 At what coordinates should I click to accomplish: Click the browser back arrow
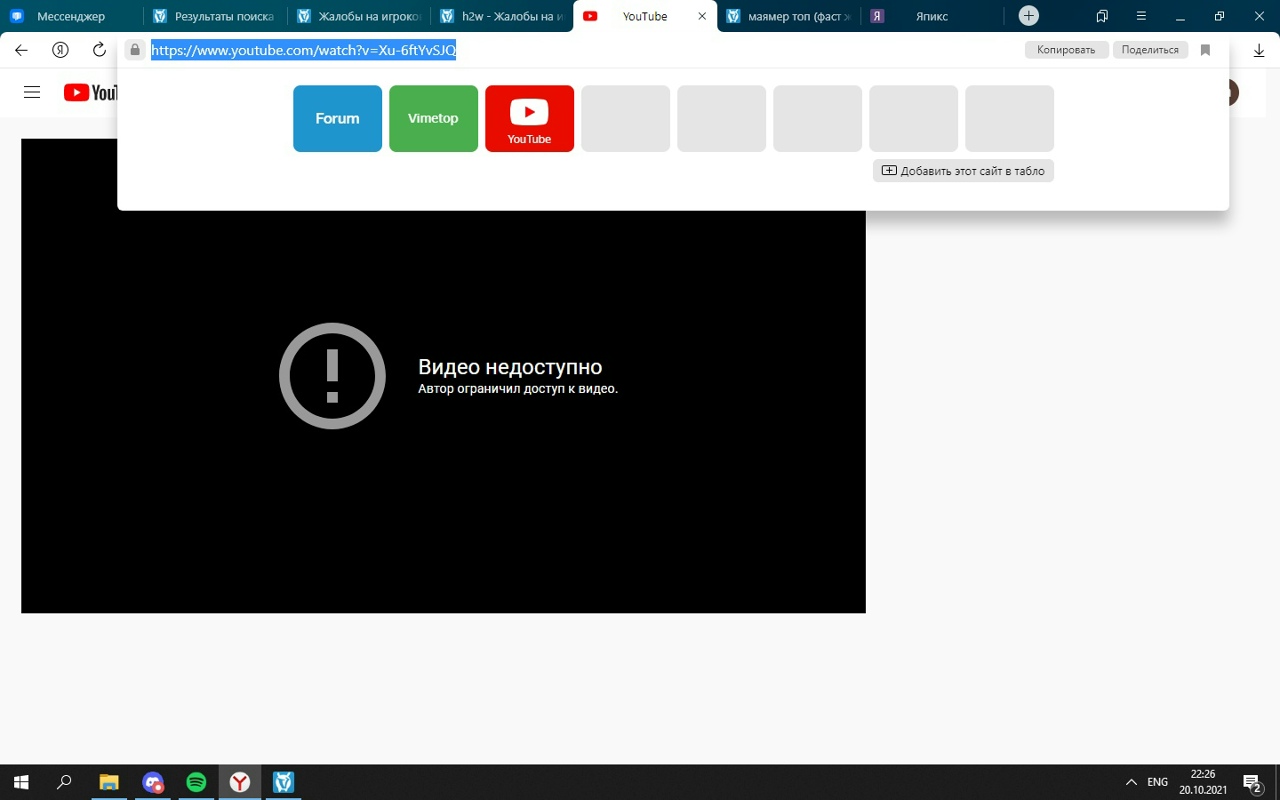click(x=21, y=50)
